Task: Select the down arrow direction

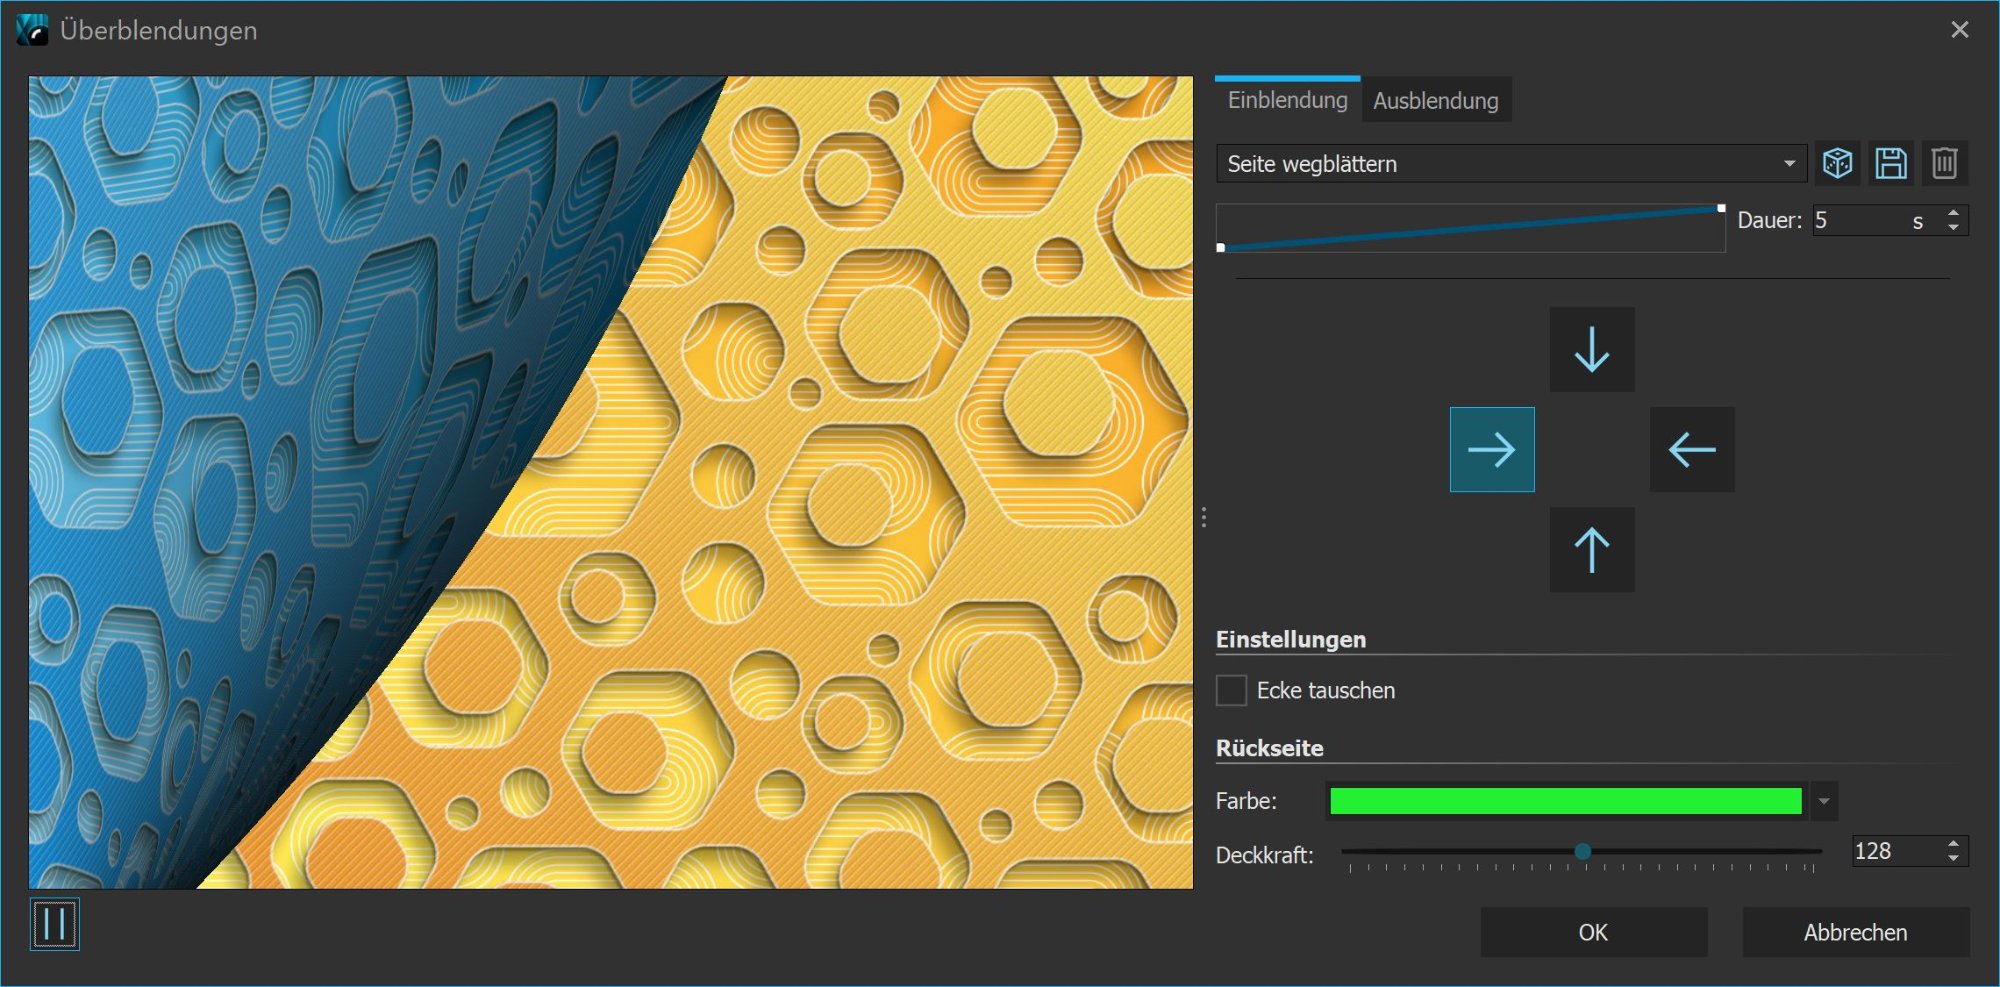Action: [1592, 350]
